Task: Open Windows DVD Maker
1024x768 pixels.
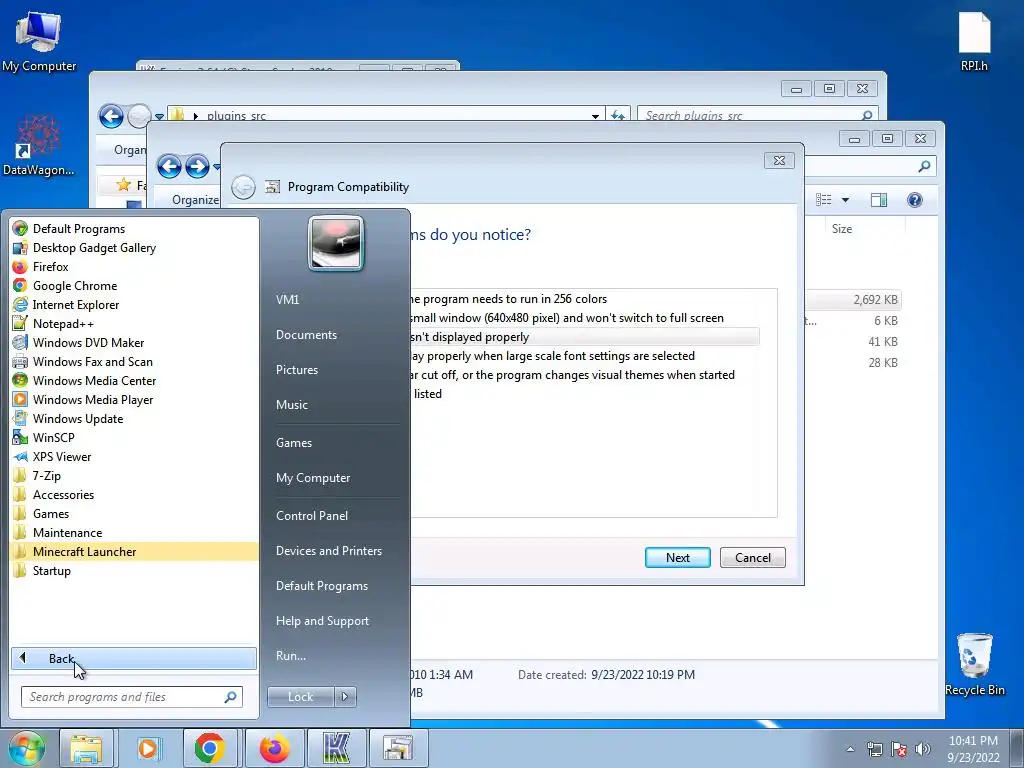Action: [x=88, y=342]
